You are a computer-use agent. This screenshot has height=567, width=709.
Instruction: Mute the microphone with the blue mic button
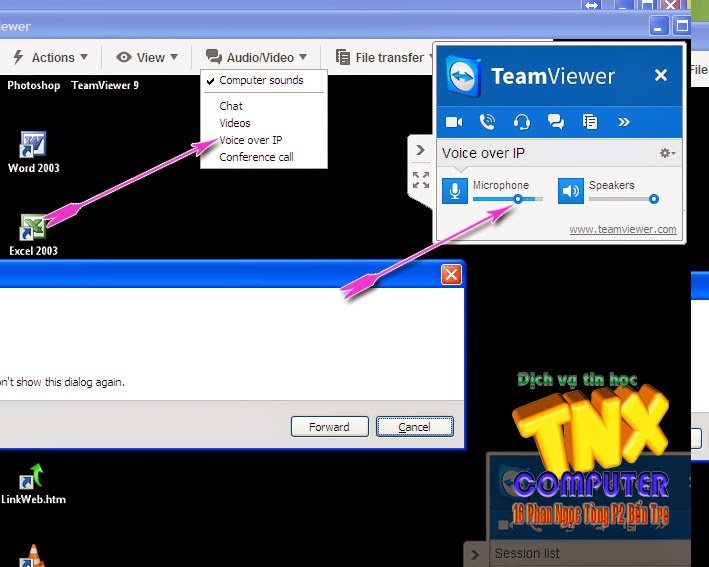[x=455, y=191]
